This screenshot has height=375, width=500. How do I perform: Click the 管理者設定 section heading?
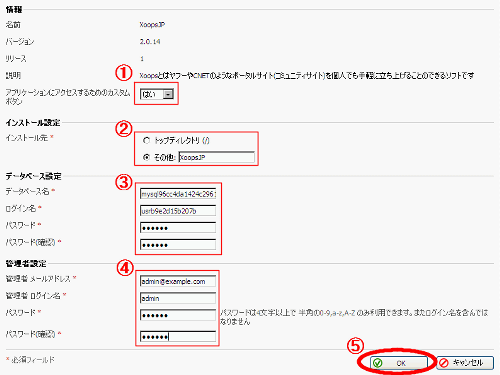26,264
